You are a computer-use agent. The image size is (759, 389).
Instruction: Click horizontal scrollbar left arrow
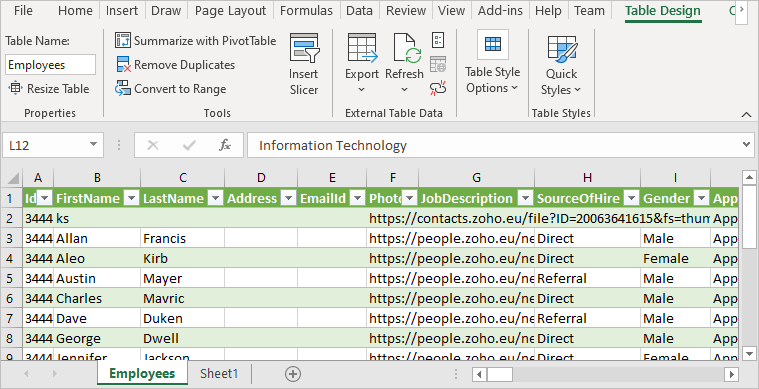click(479, 374)
